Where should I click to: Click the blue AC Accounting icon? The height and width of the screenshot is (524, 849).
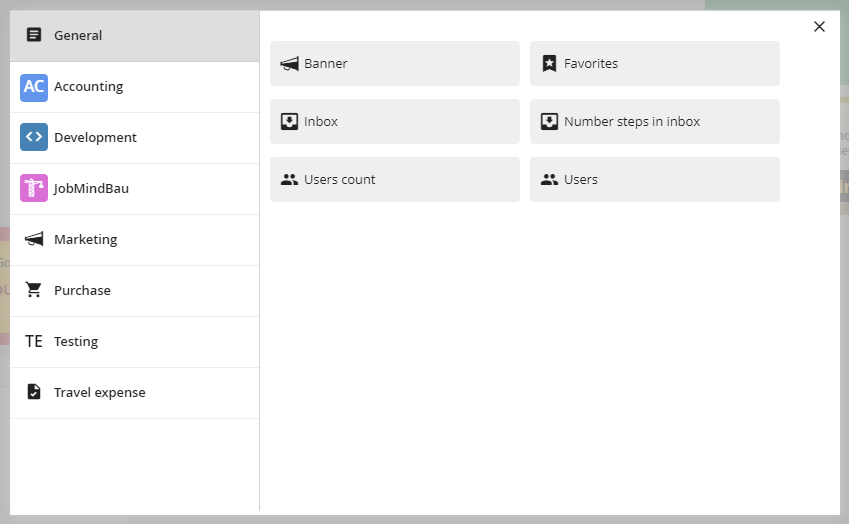pos(34,87)
